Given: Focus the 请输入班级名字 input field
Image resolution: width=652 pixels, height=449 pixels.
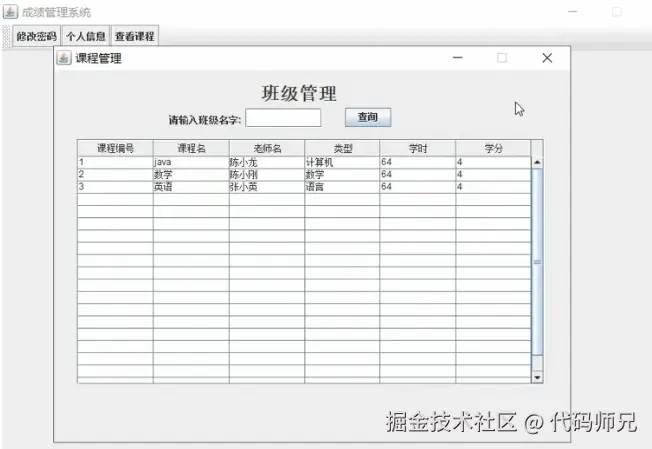Looking at the screenshot, I should 283,118.
